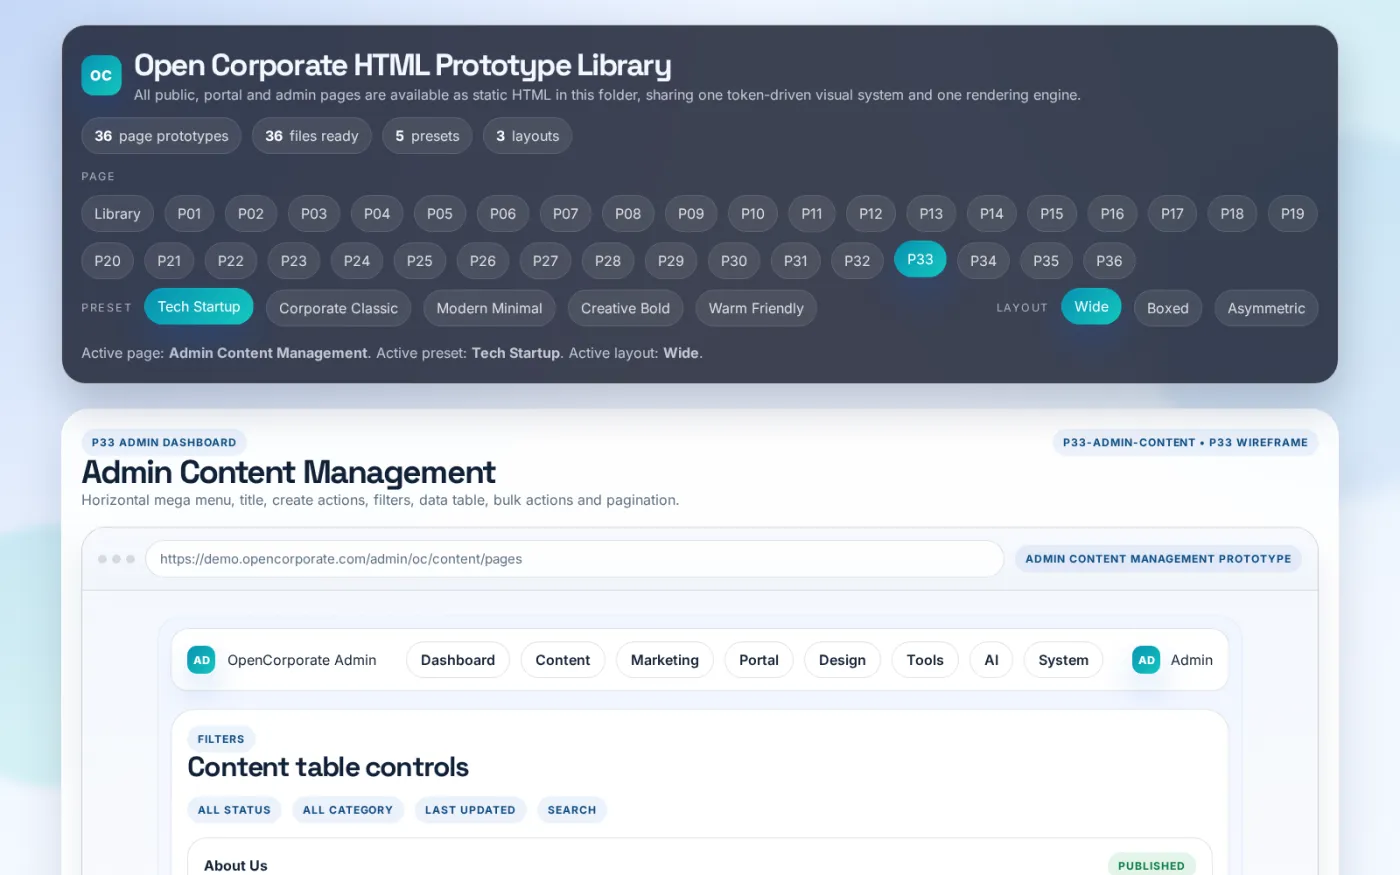Click the P32 page pill
1400x875 pixels.
pos(857,260)
